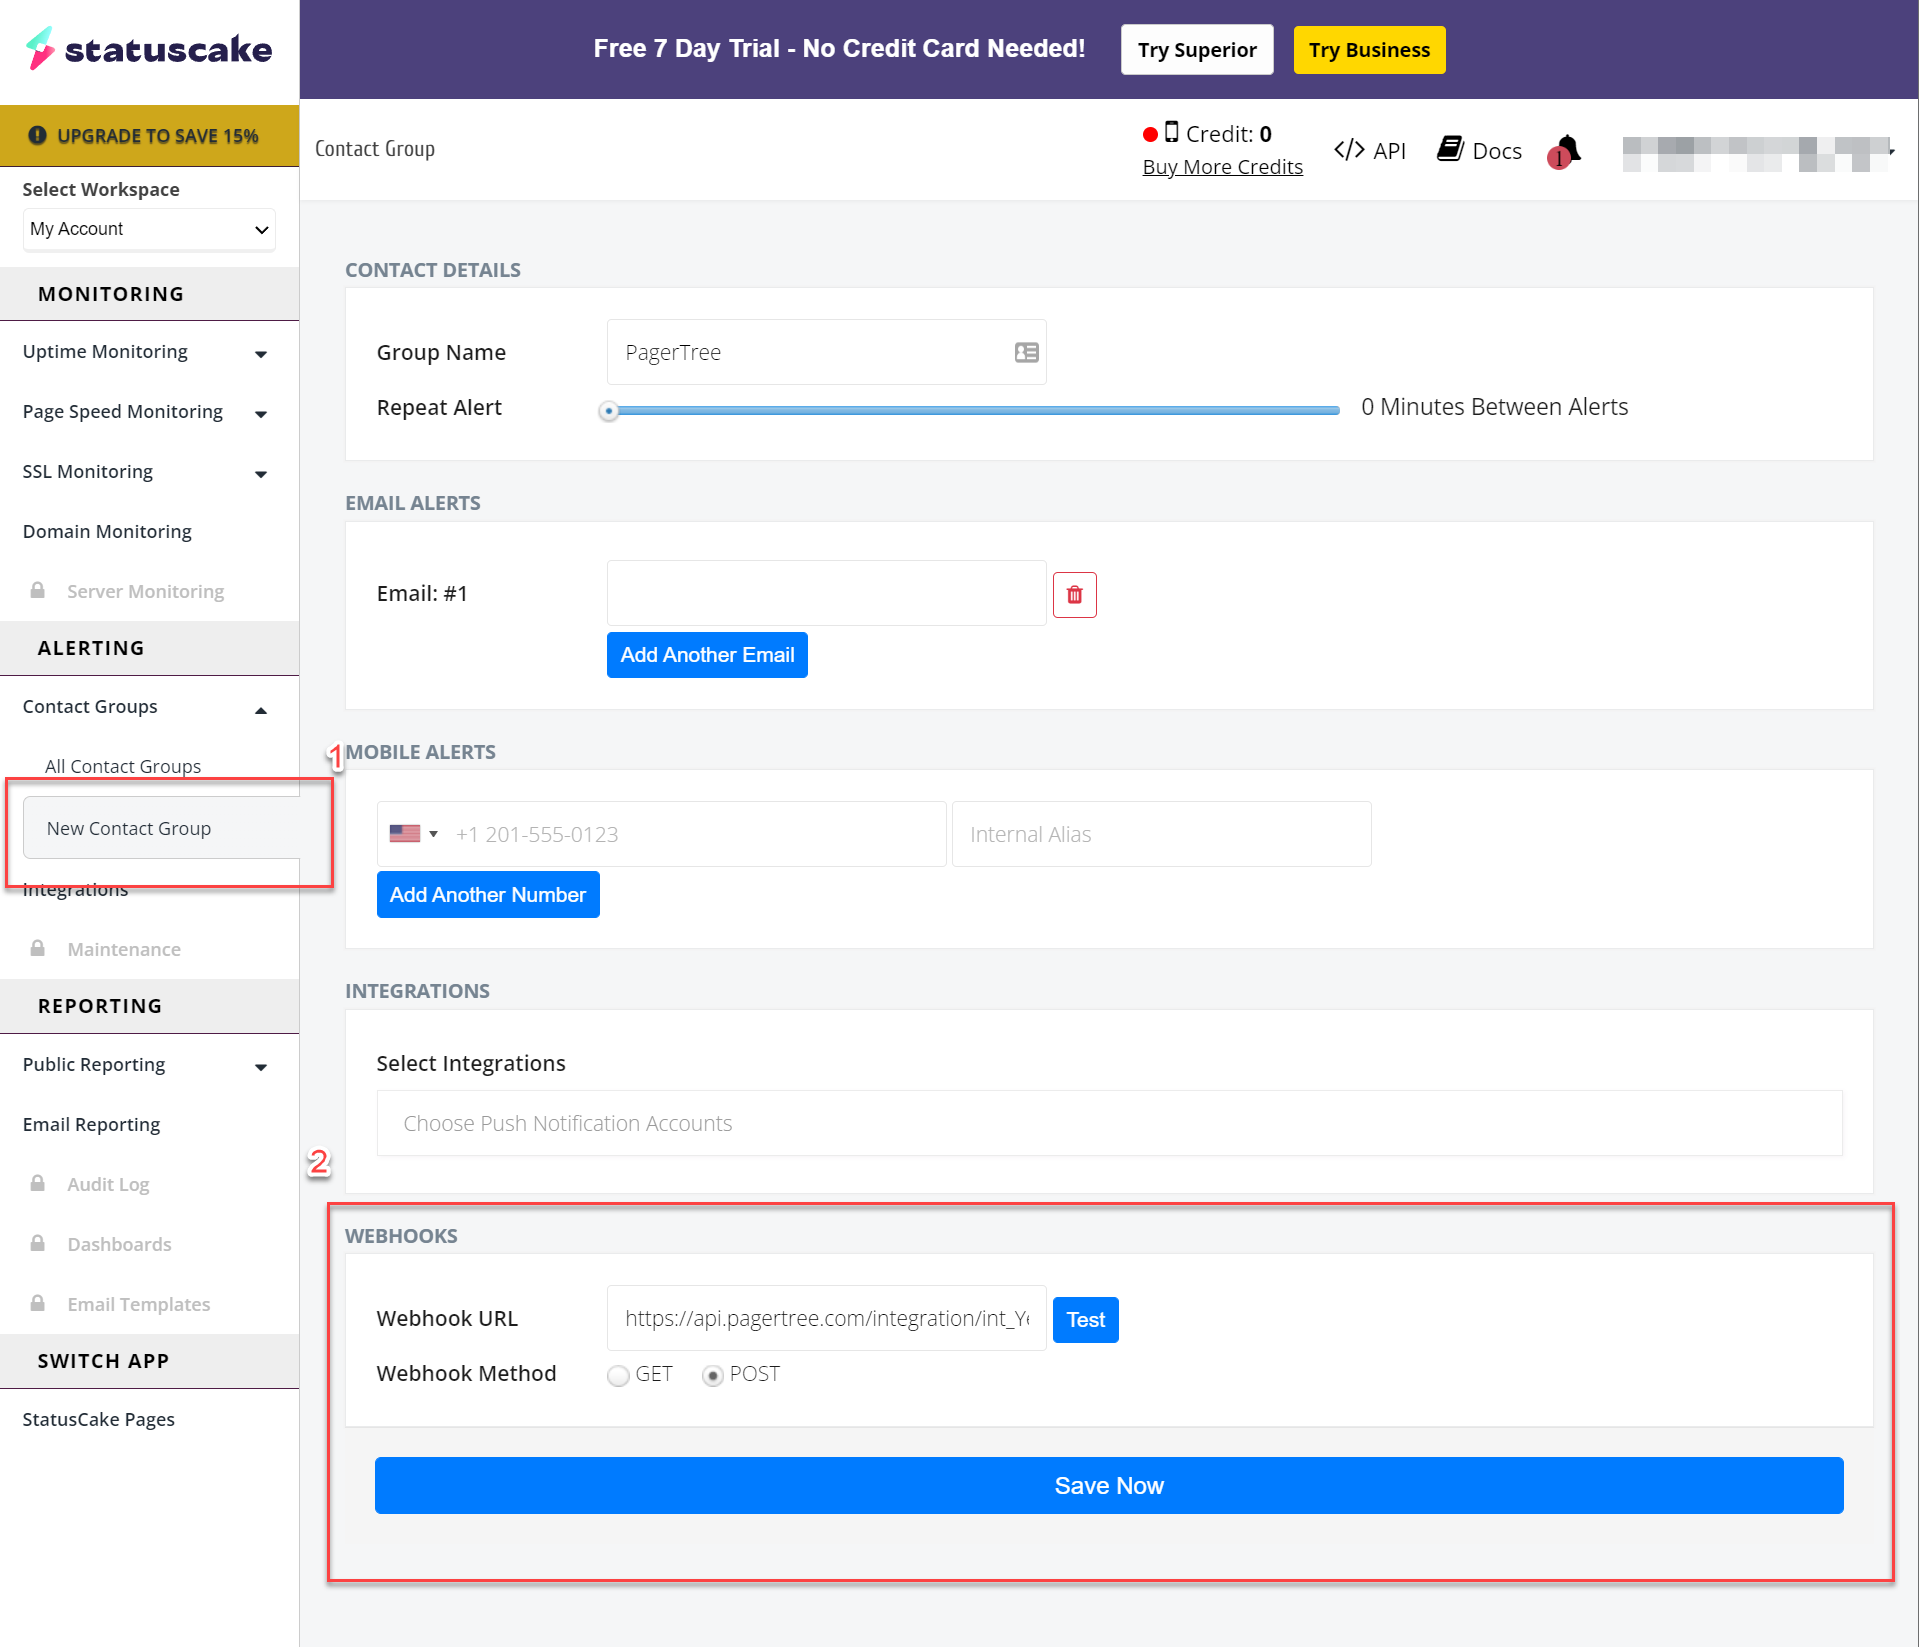
Task: Open the US flag country code selector
Action: 413,834
